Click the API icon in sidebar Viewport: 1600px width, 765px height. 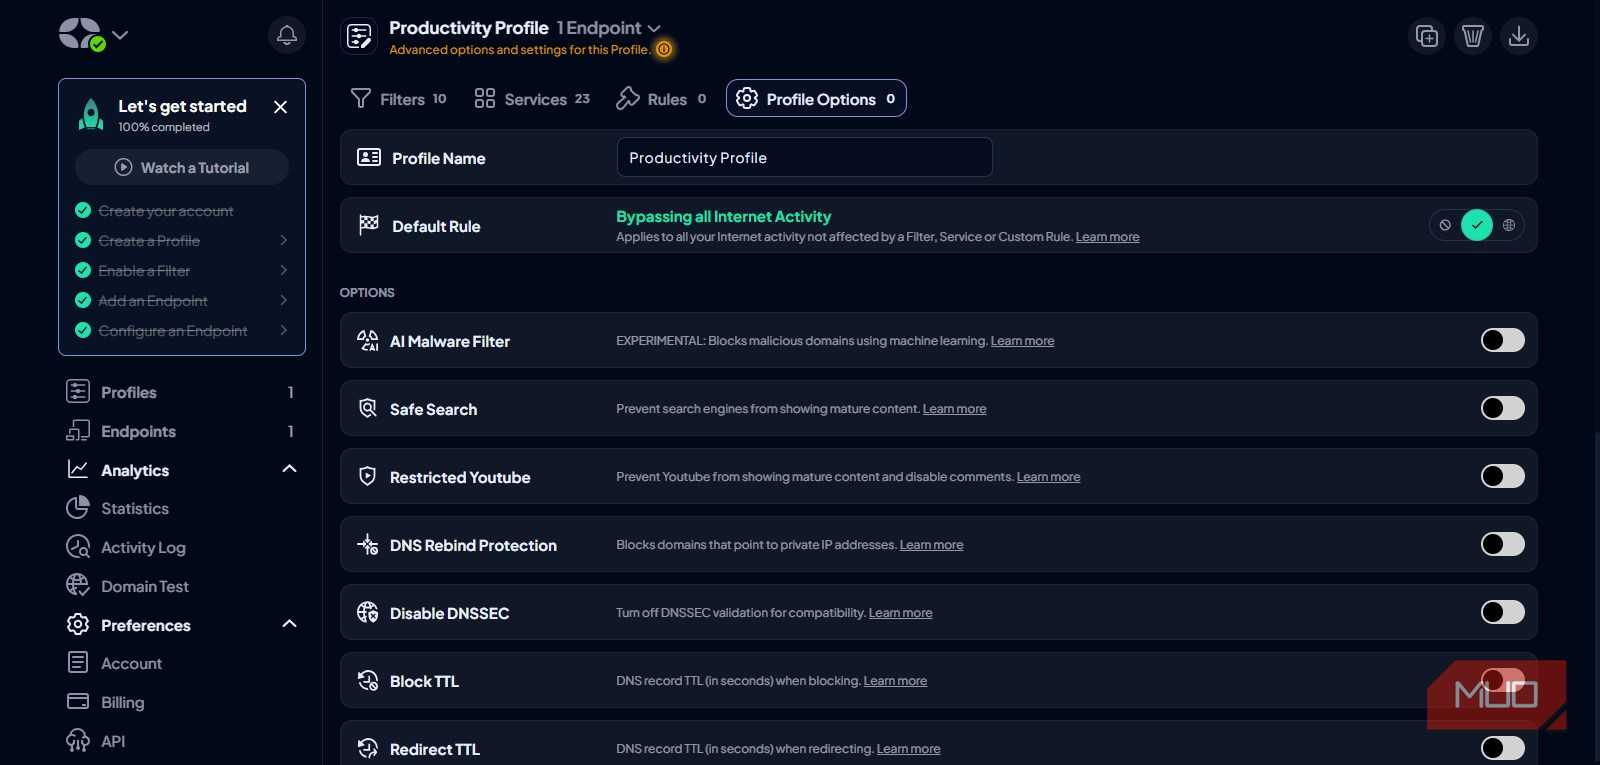tap(78, 741)
